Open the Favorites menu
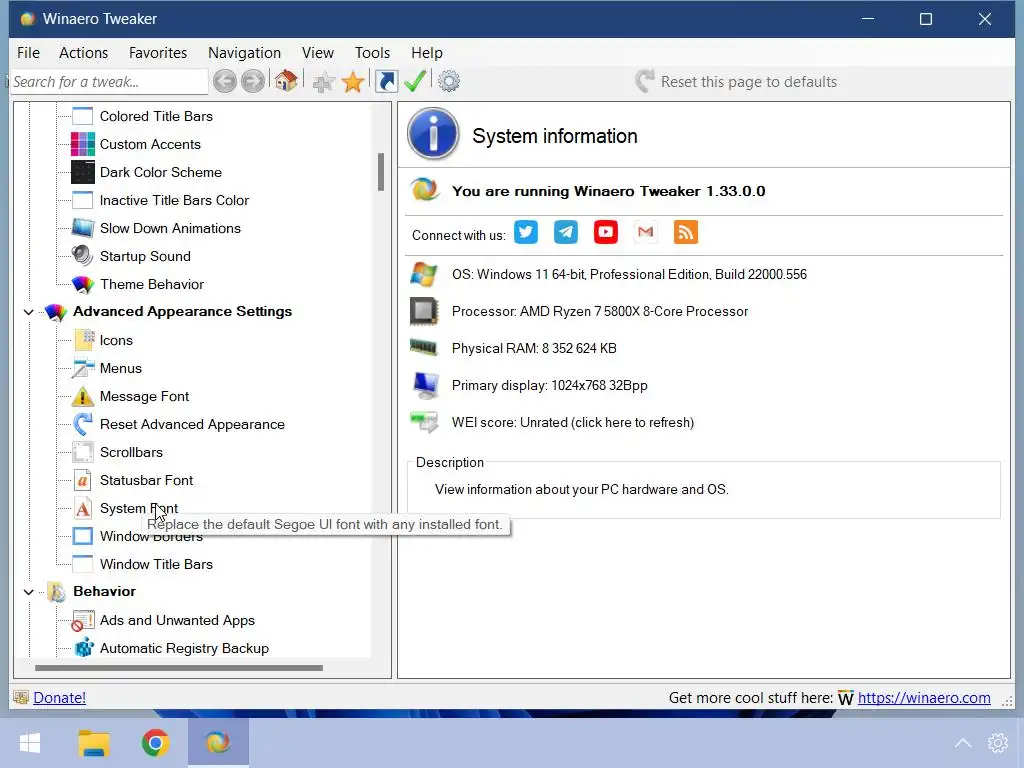 (158, 53)
